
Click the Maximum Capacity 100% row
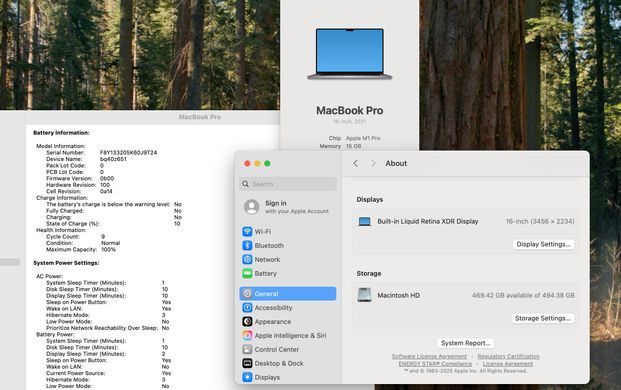tap(81, 249)
